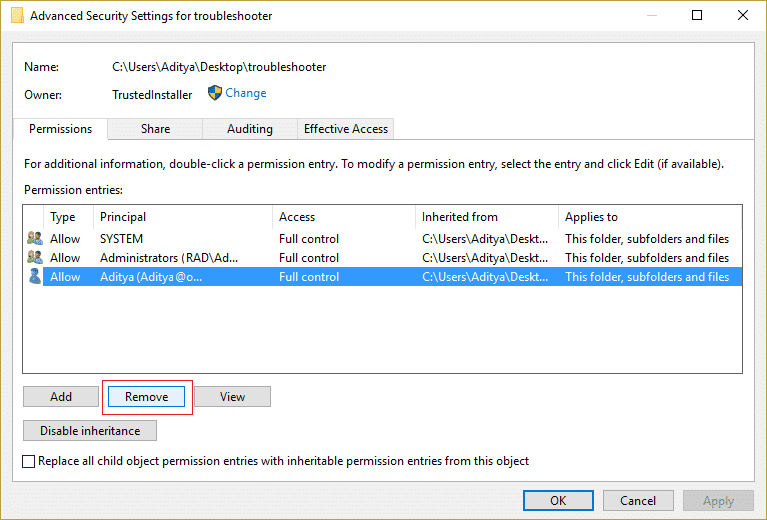The image size is (767, 520).
Task: Switch to the Share tab
Action: (155, 129)
